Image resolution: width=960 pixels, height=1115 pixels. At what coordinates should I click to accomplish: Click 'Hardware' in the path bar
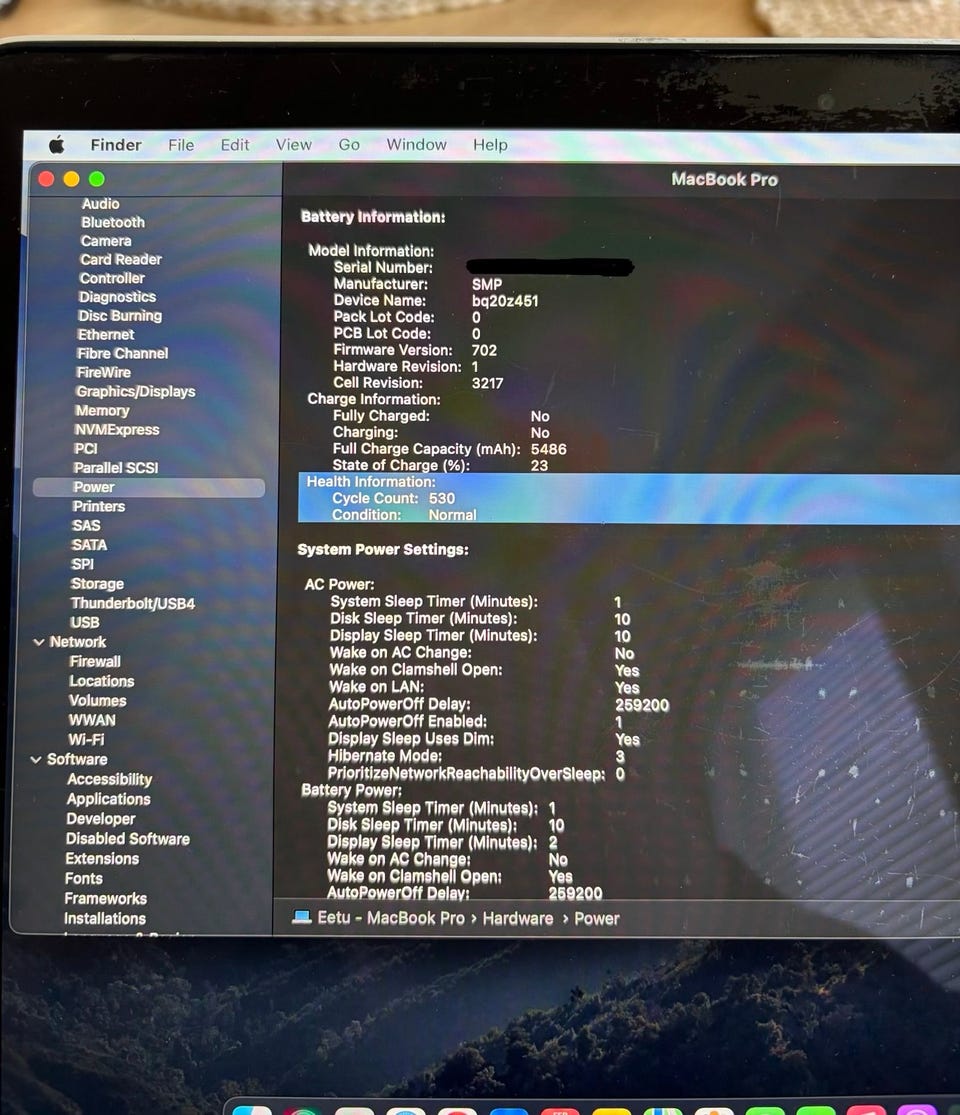518,919
